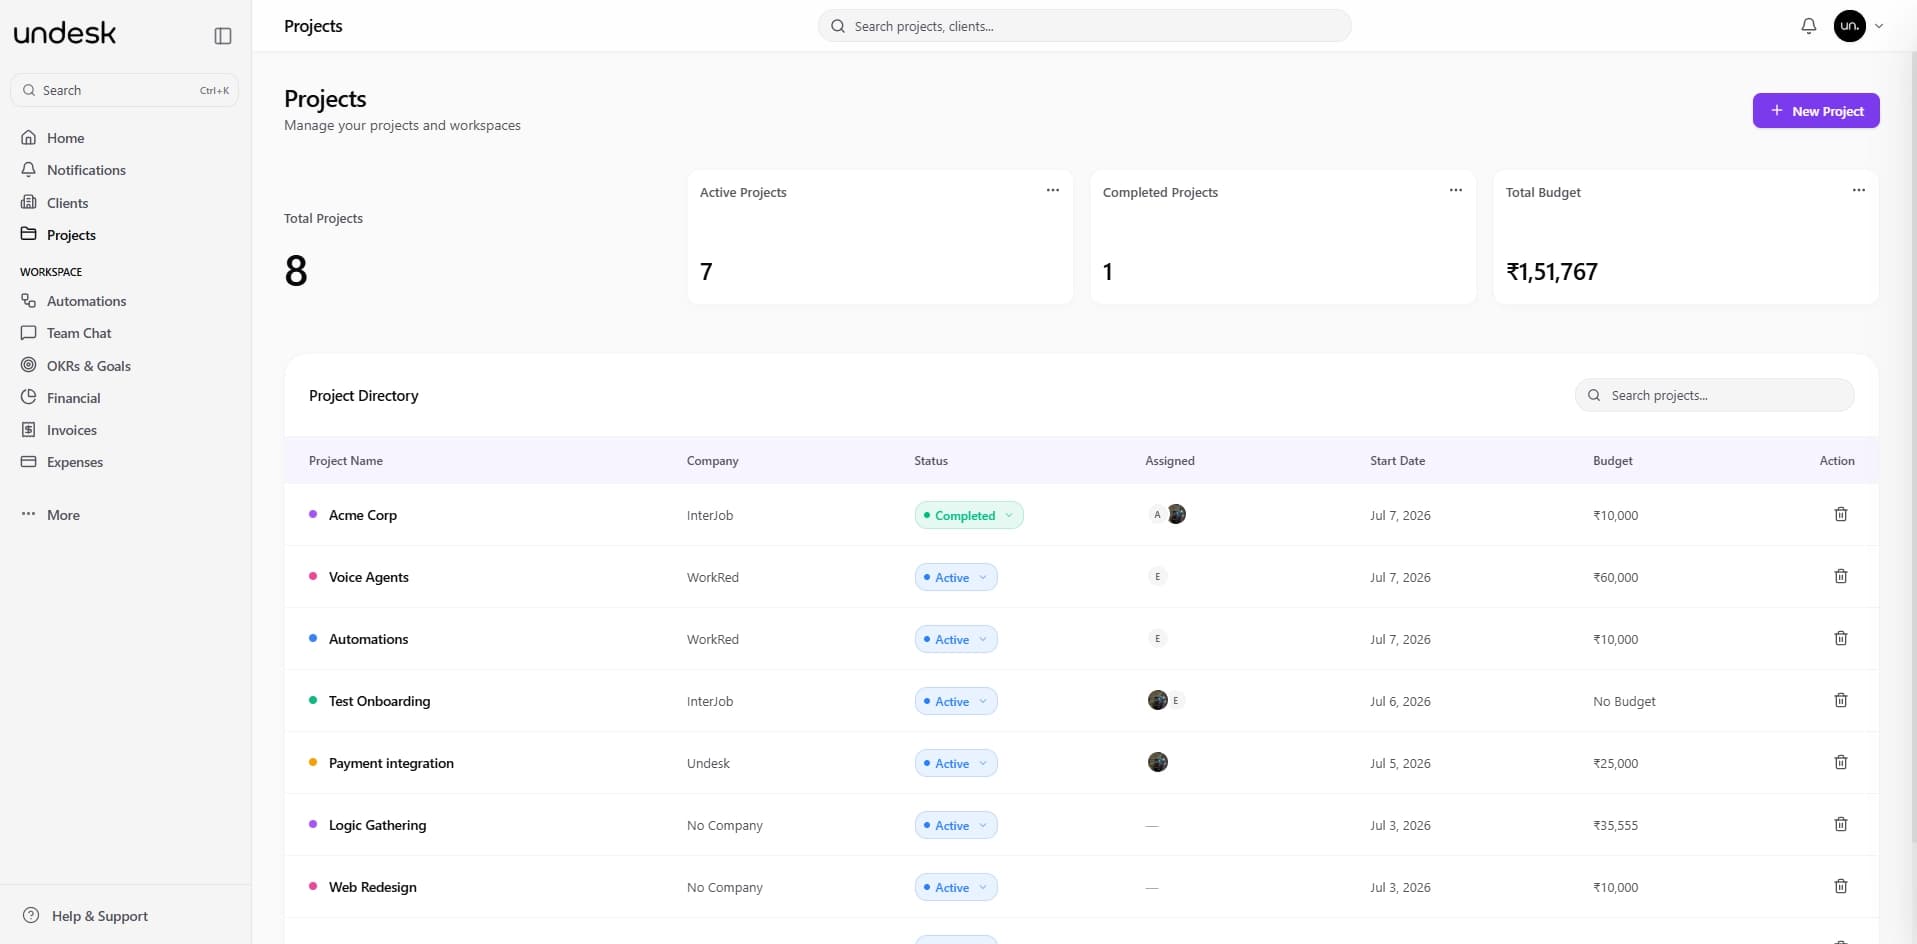This screenshot has width=1917, height=944.
Task: Delete the Logic Gathering project
Action: 1840,824
